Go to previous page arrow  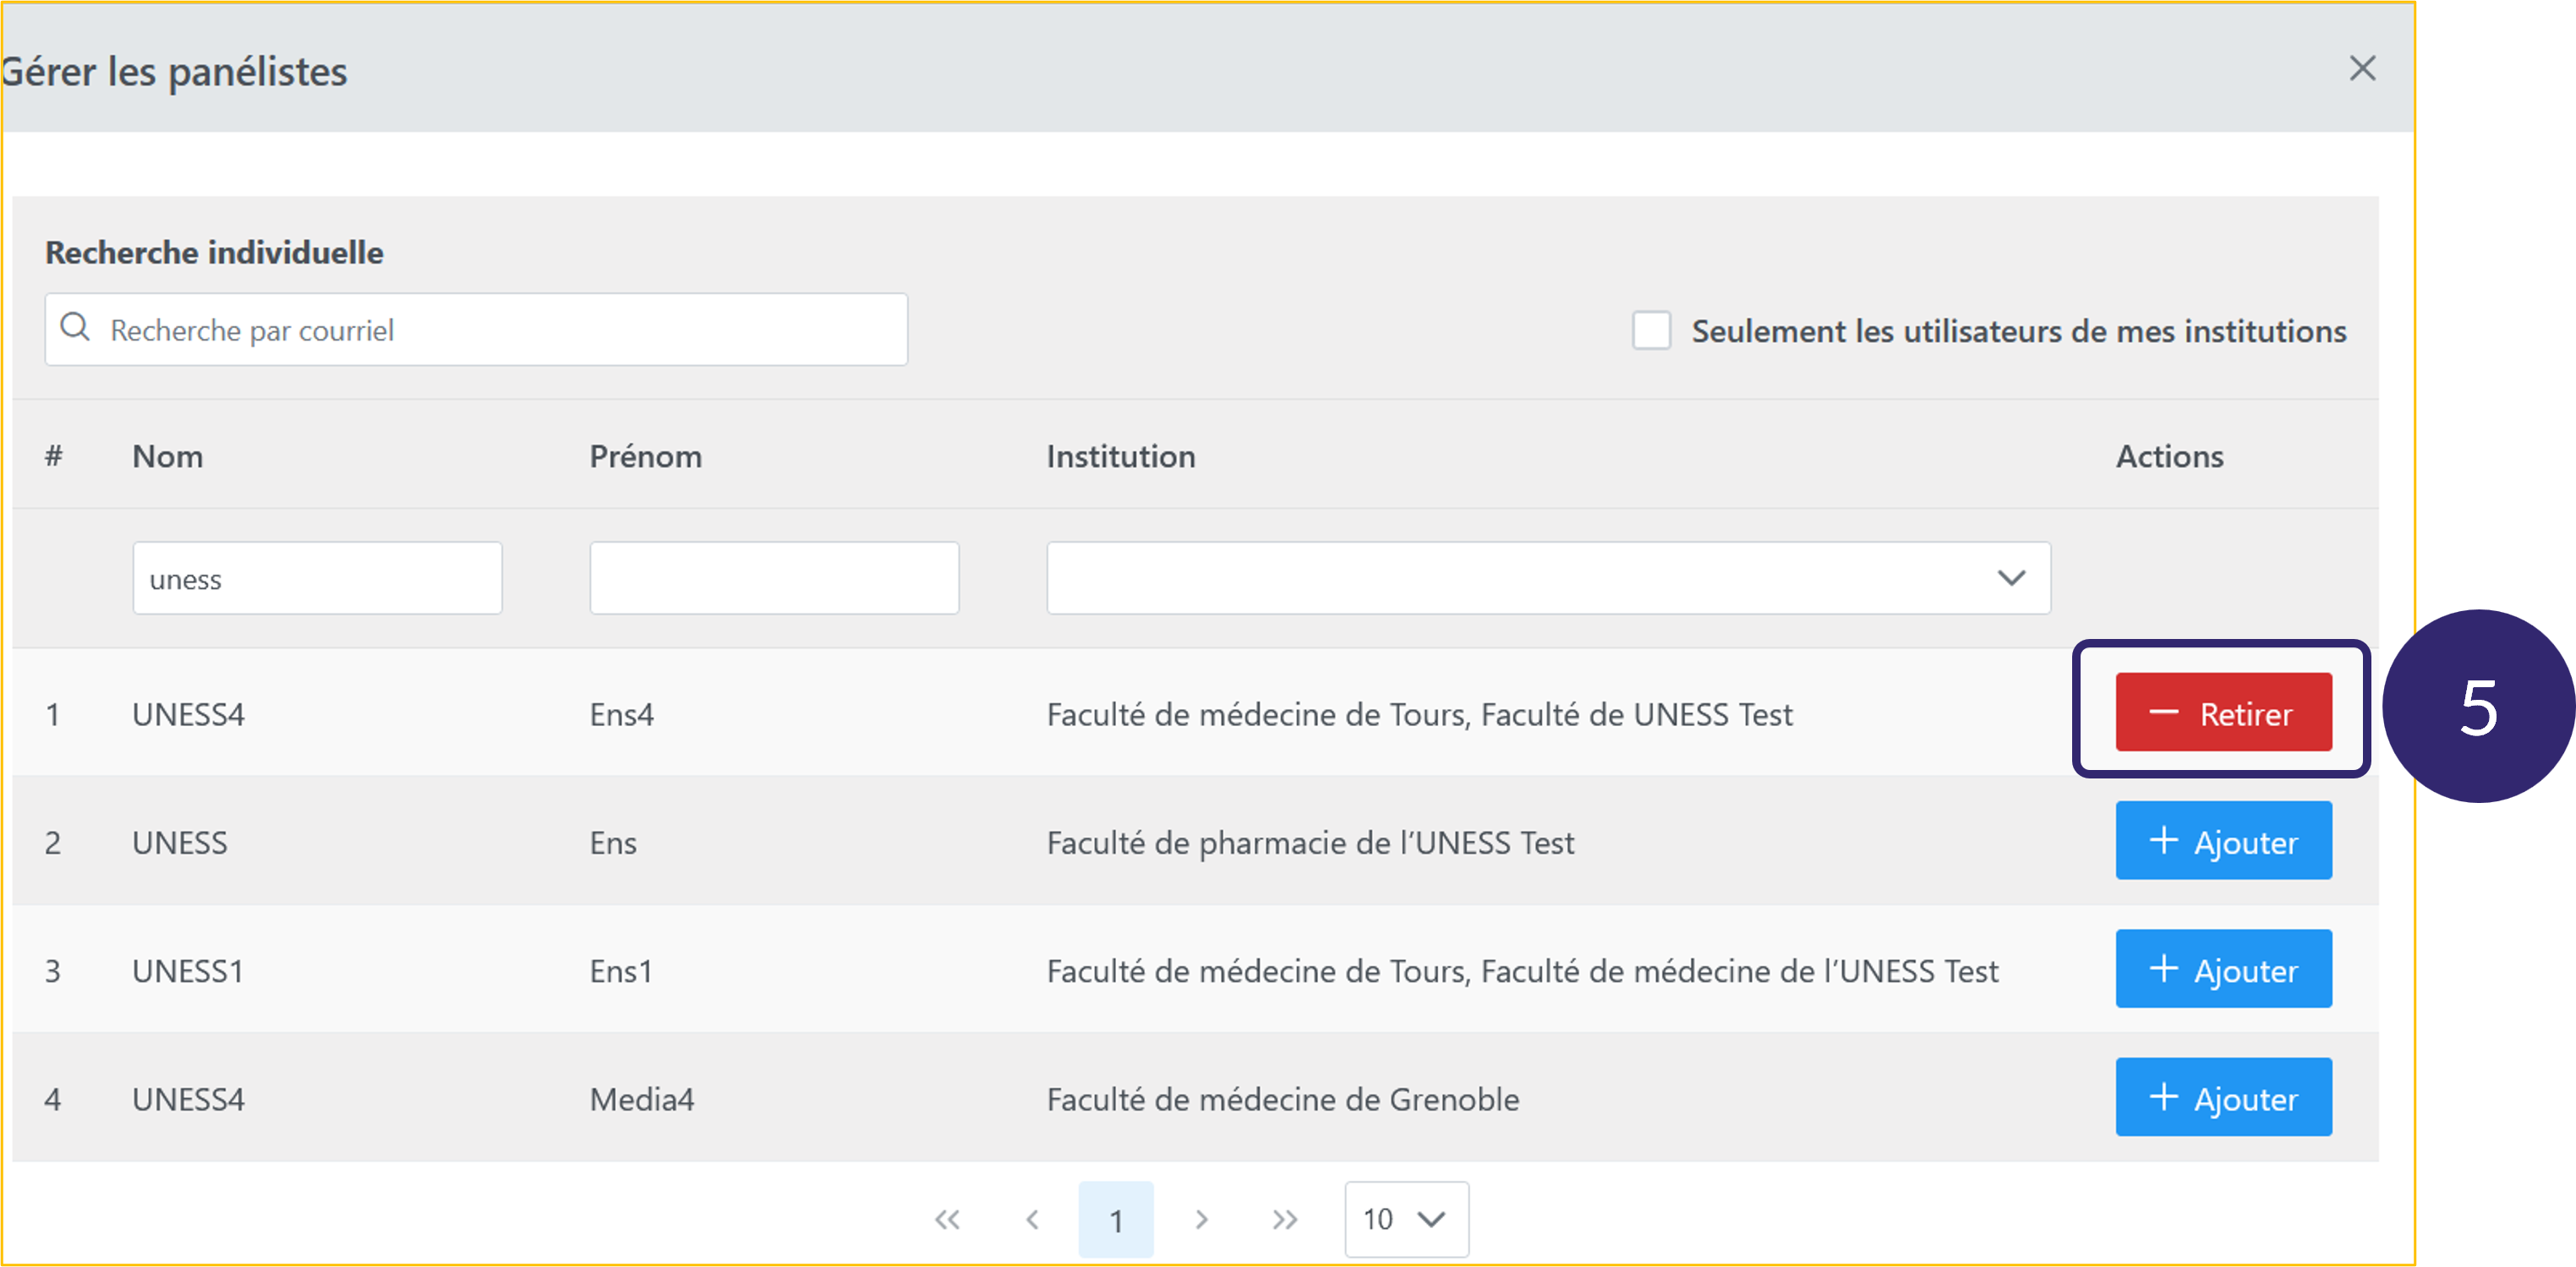1033,1219
